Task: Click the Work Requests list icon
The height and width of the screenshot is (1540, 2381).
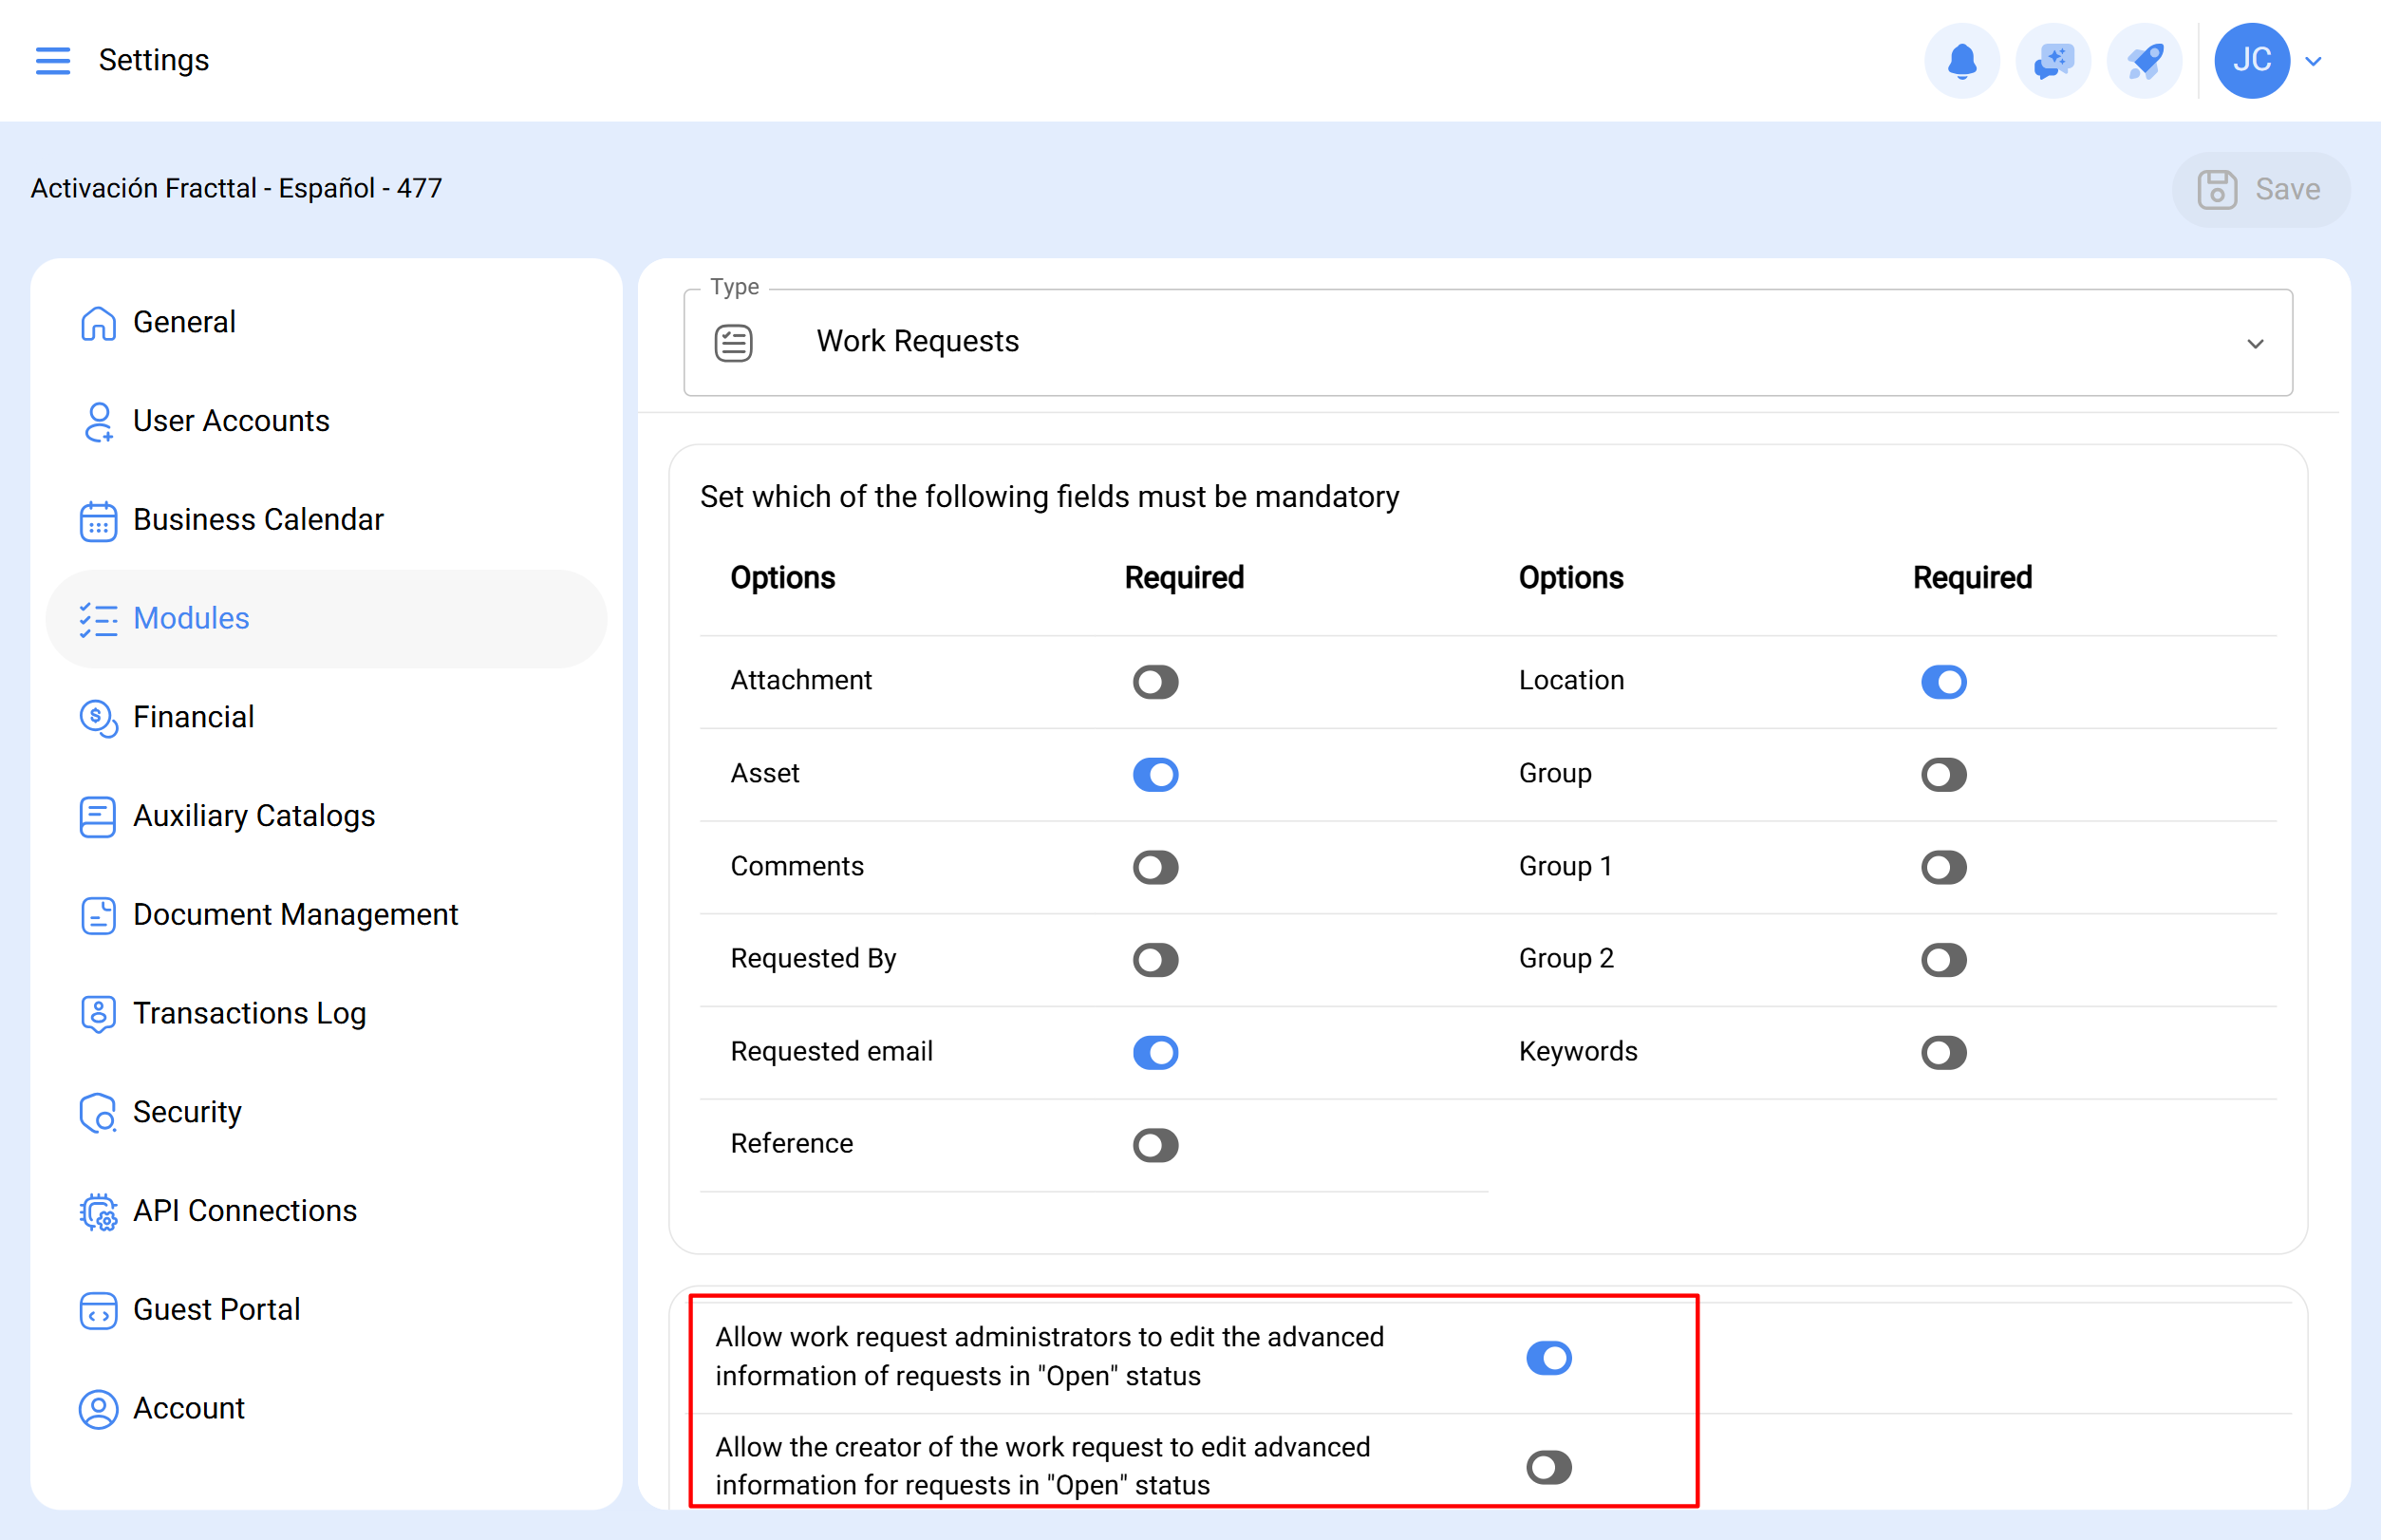Action: pyautogui.click(x=733, y=343)
